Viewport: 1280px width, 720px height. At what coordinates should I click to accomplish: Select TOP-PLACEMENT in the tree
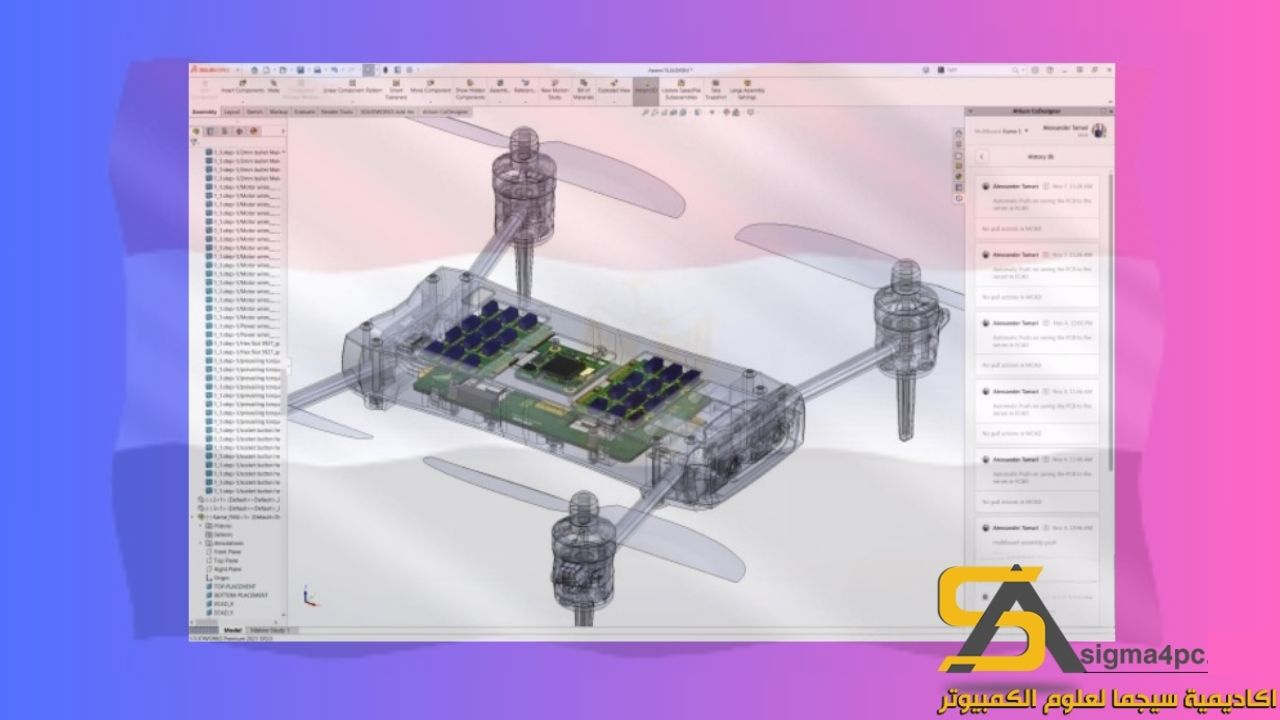tap(232, 586)
